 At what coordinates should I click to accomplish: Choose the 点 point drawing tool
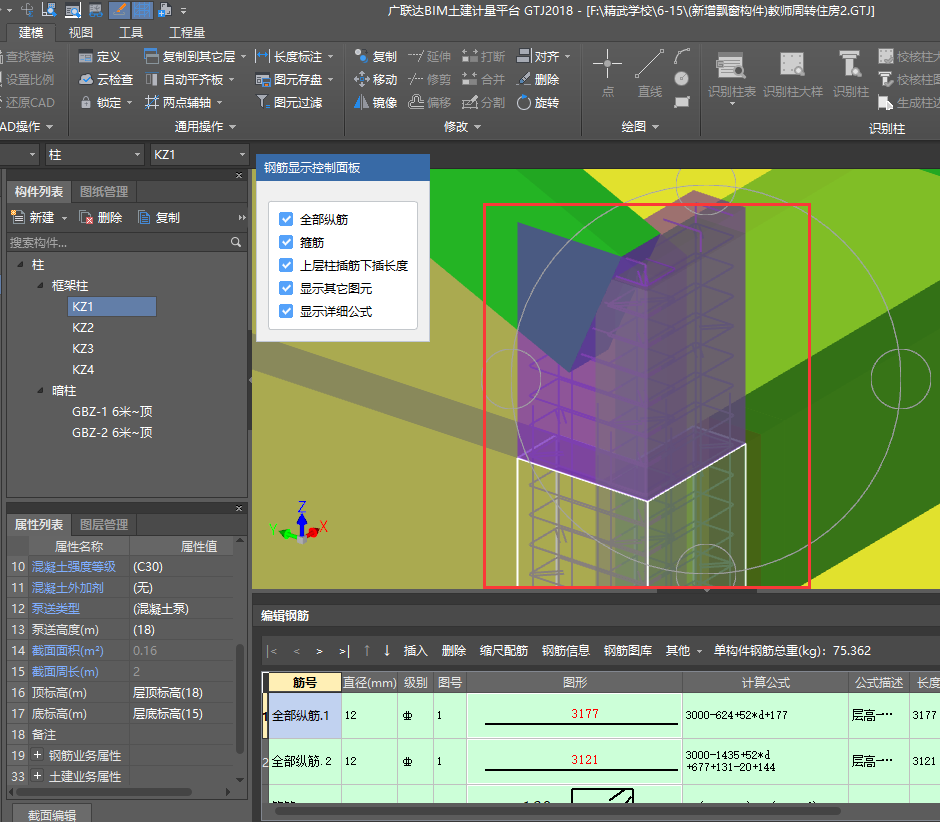point(607,72)
